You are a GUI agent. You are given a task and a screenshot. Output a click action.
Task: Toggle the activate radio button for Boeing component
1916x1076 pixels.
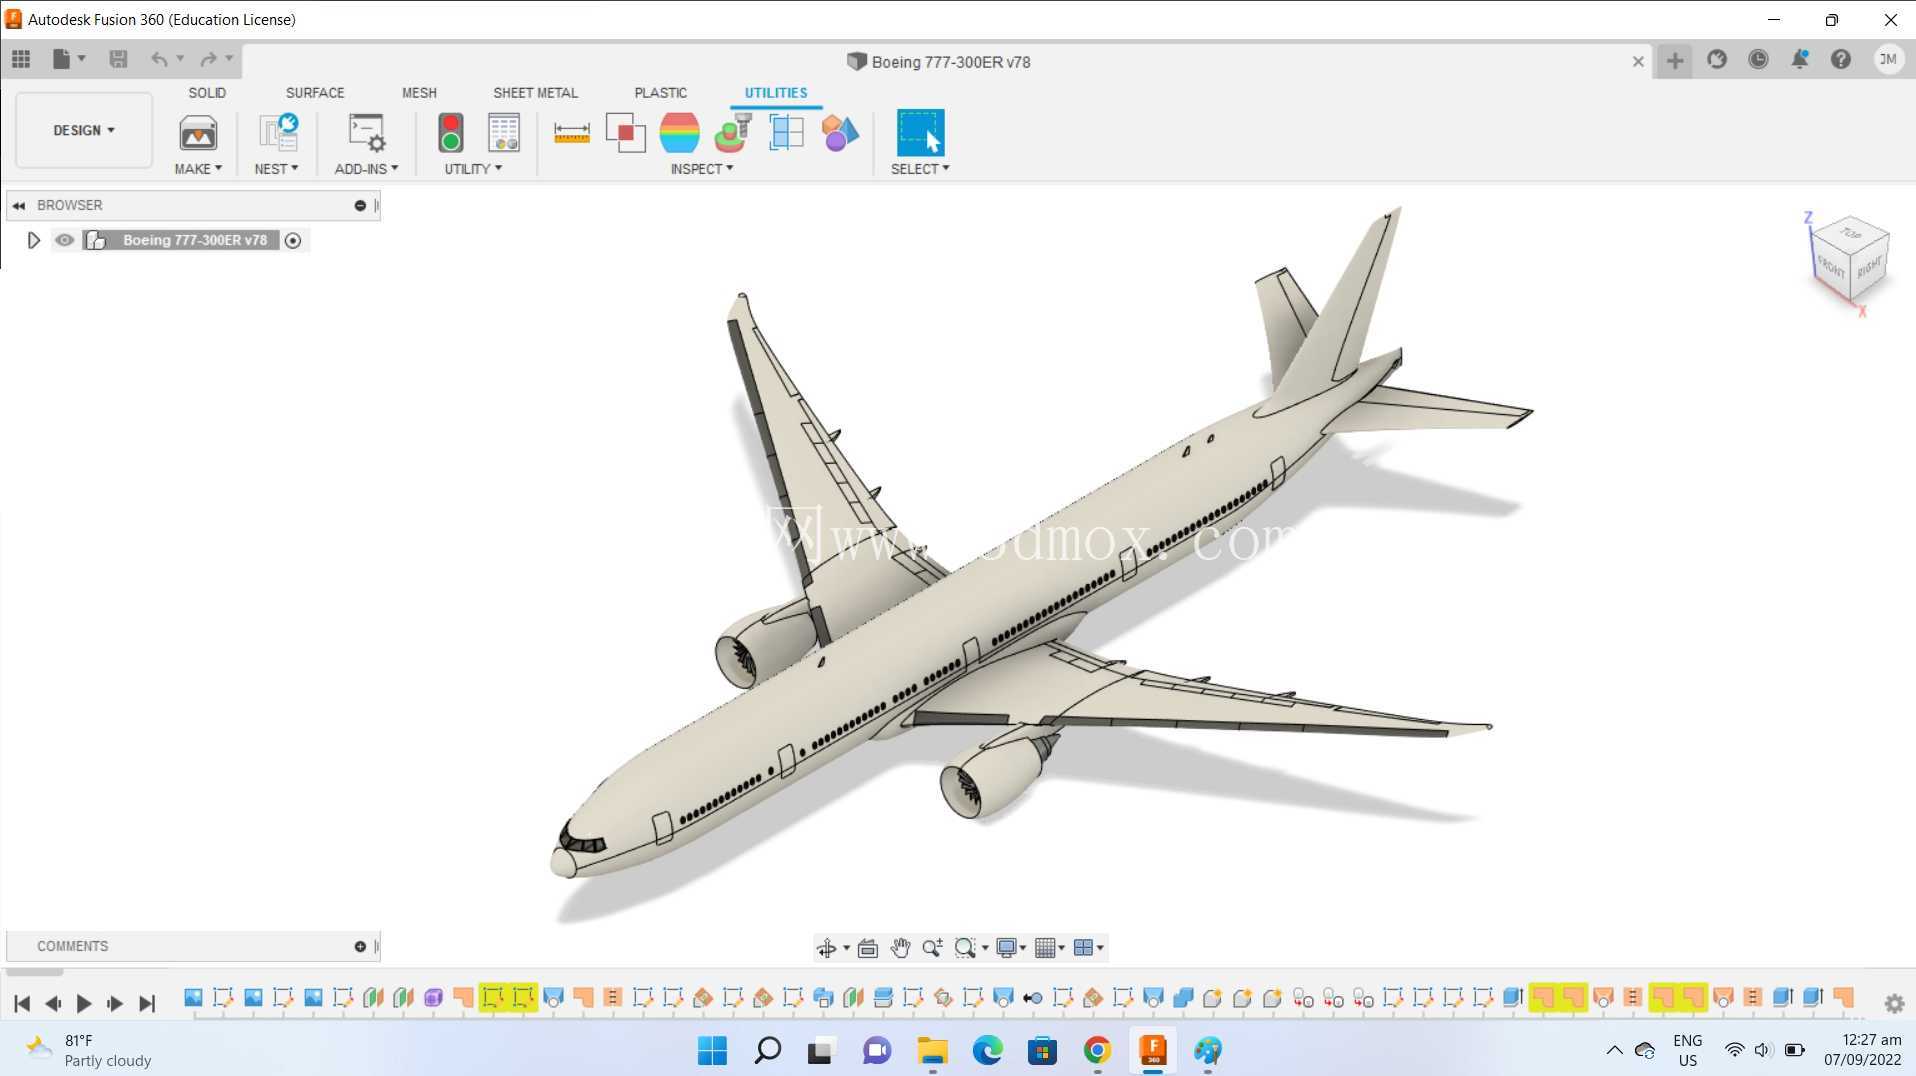tap(293, 240)
